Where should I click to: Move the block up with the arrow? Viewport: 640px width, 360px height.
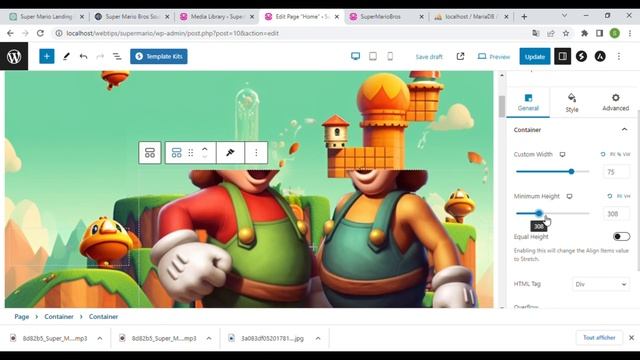pyautogui.click(x=205, y=149)
